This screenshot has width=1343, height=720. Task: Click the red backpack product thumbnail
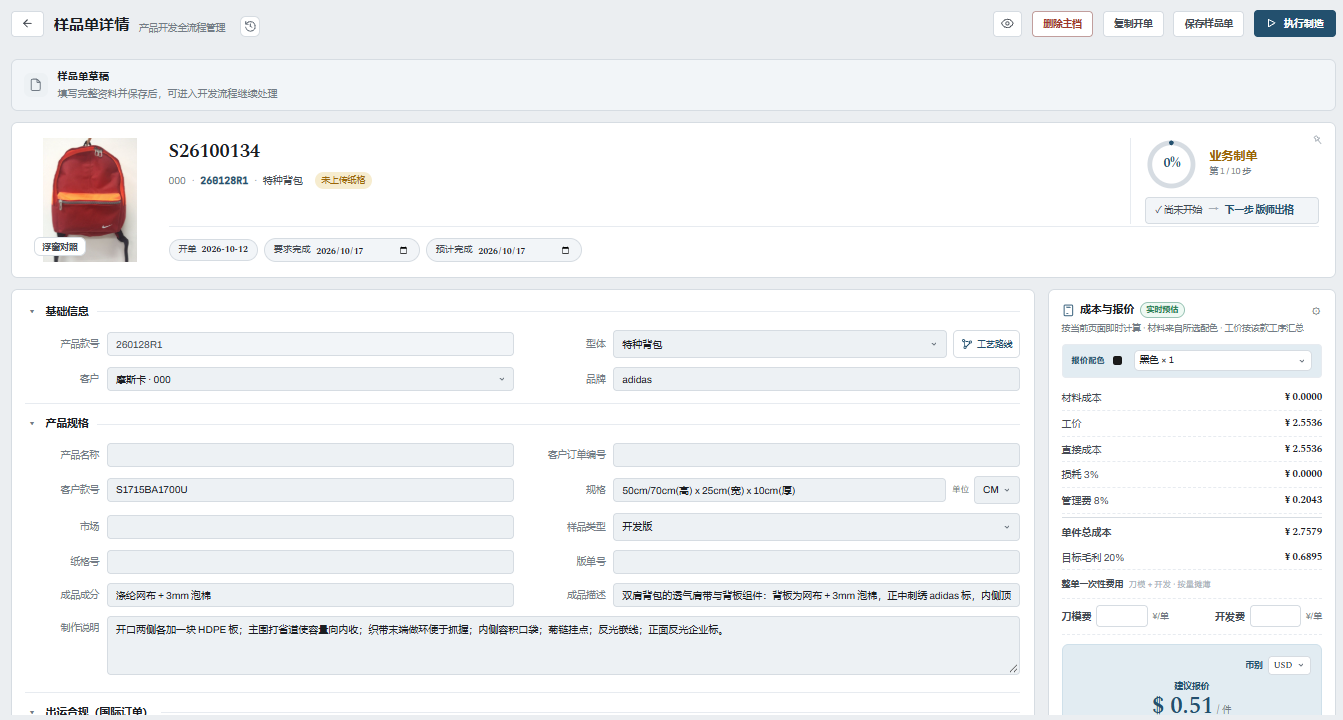click(x=89, y=200)
